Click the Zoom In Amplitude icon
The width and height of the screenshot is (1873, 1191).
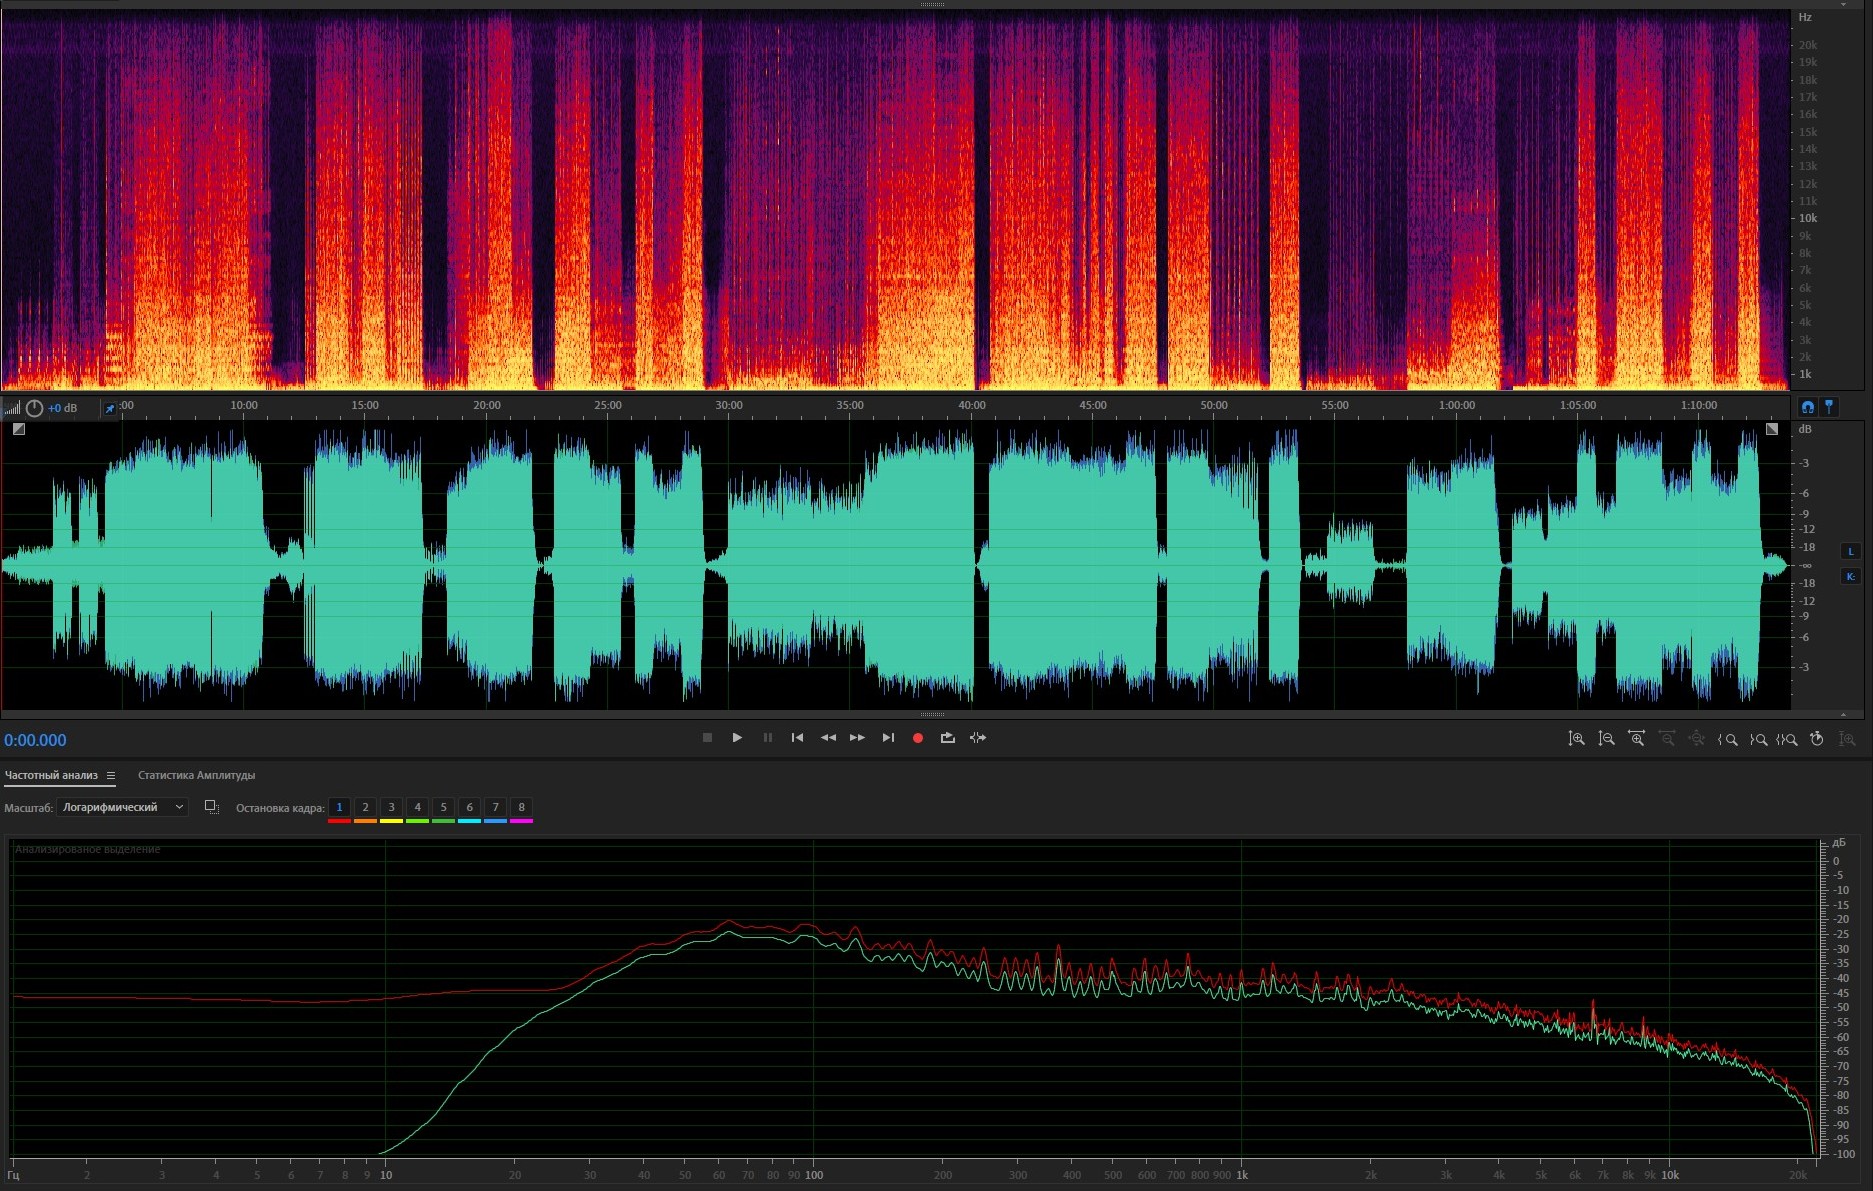tap(1576, 739)
